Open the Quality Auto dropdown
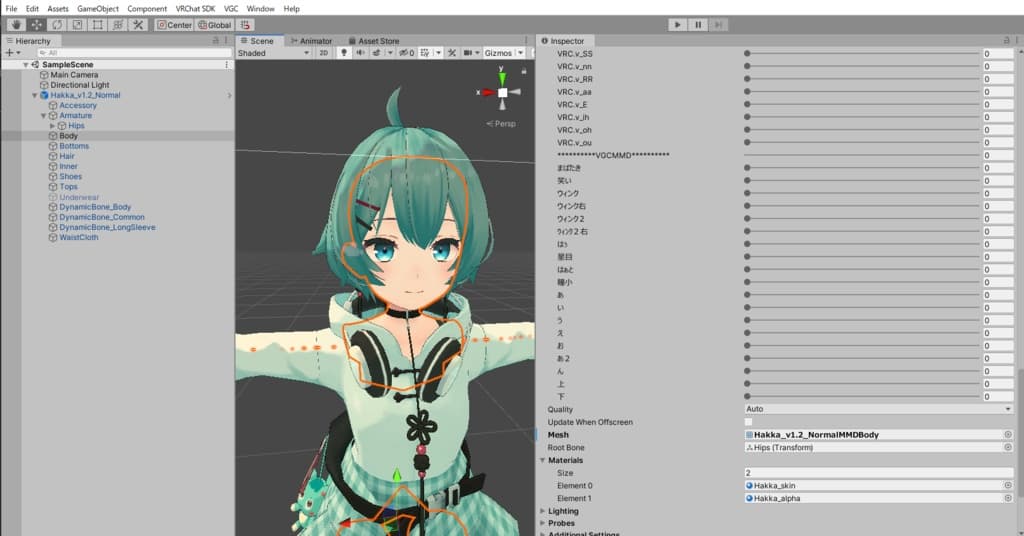The width and height of the screenshot is (1024, 536). [878, 409]
